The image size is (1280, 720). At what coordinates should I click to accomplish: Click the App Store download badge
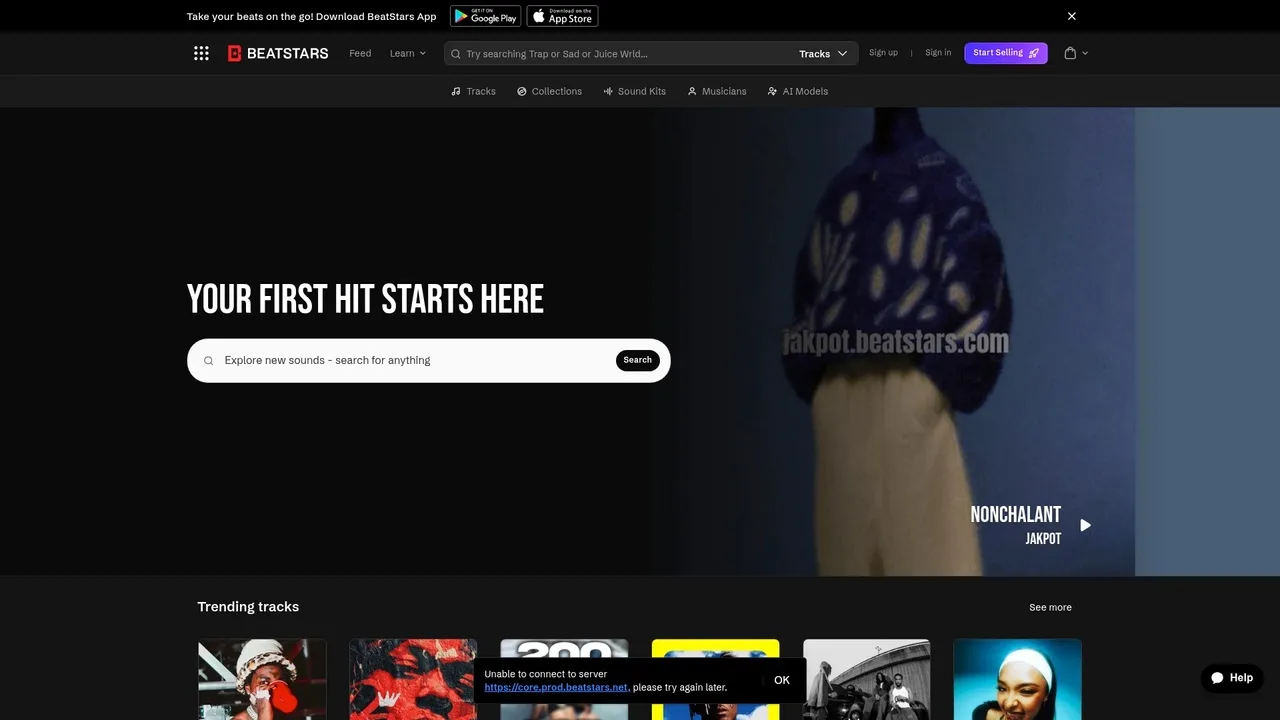point(562,15)
